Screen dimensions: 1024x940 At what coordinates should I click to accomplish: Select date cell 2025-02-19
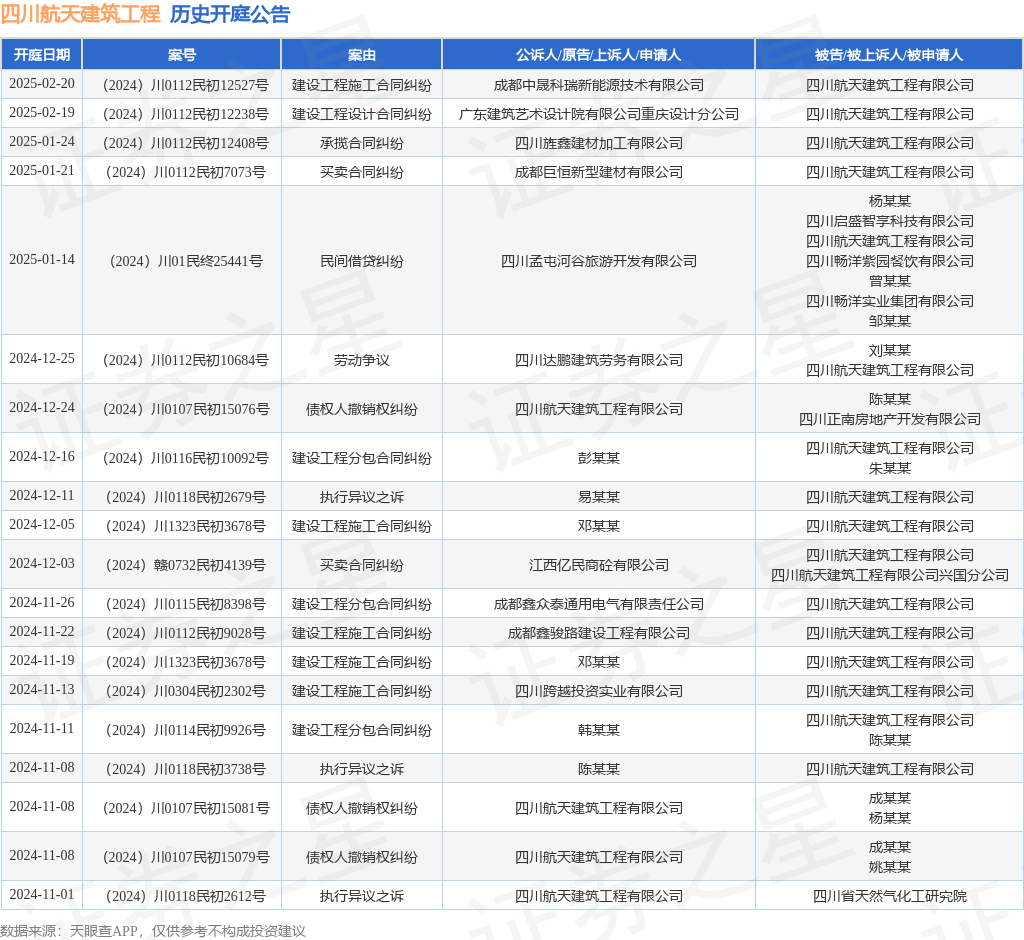(42, 112)
